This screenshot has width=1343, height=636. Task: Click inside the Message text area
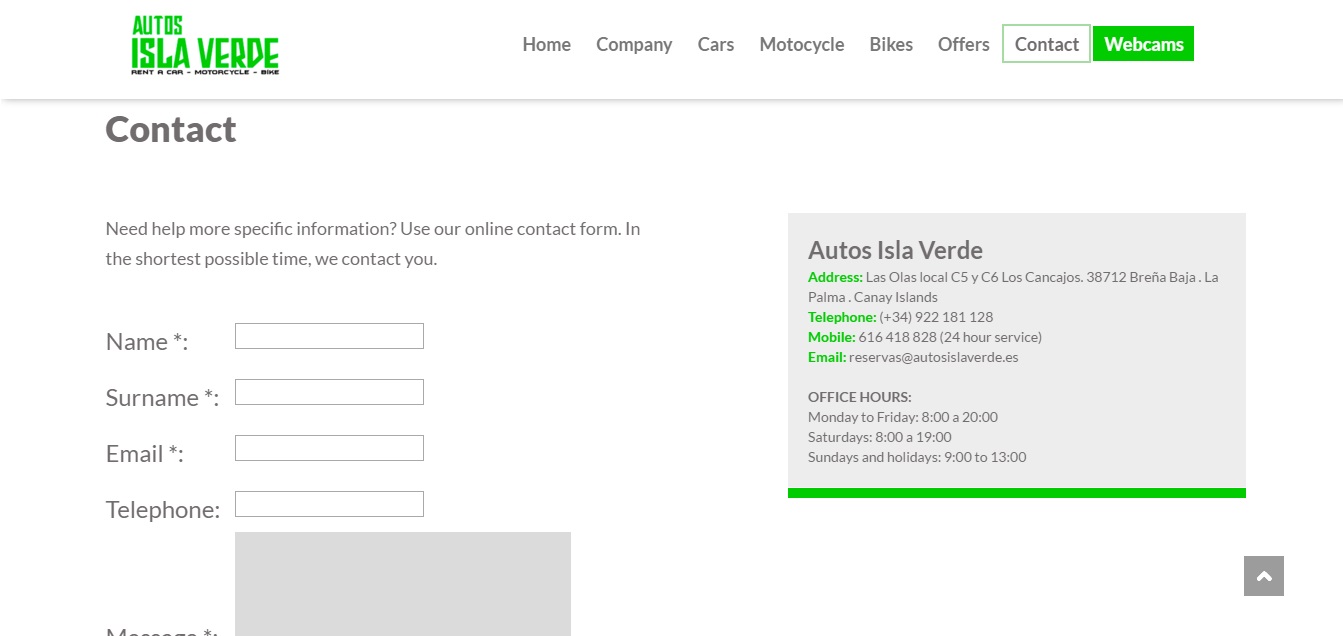tap(403, 584)
